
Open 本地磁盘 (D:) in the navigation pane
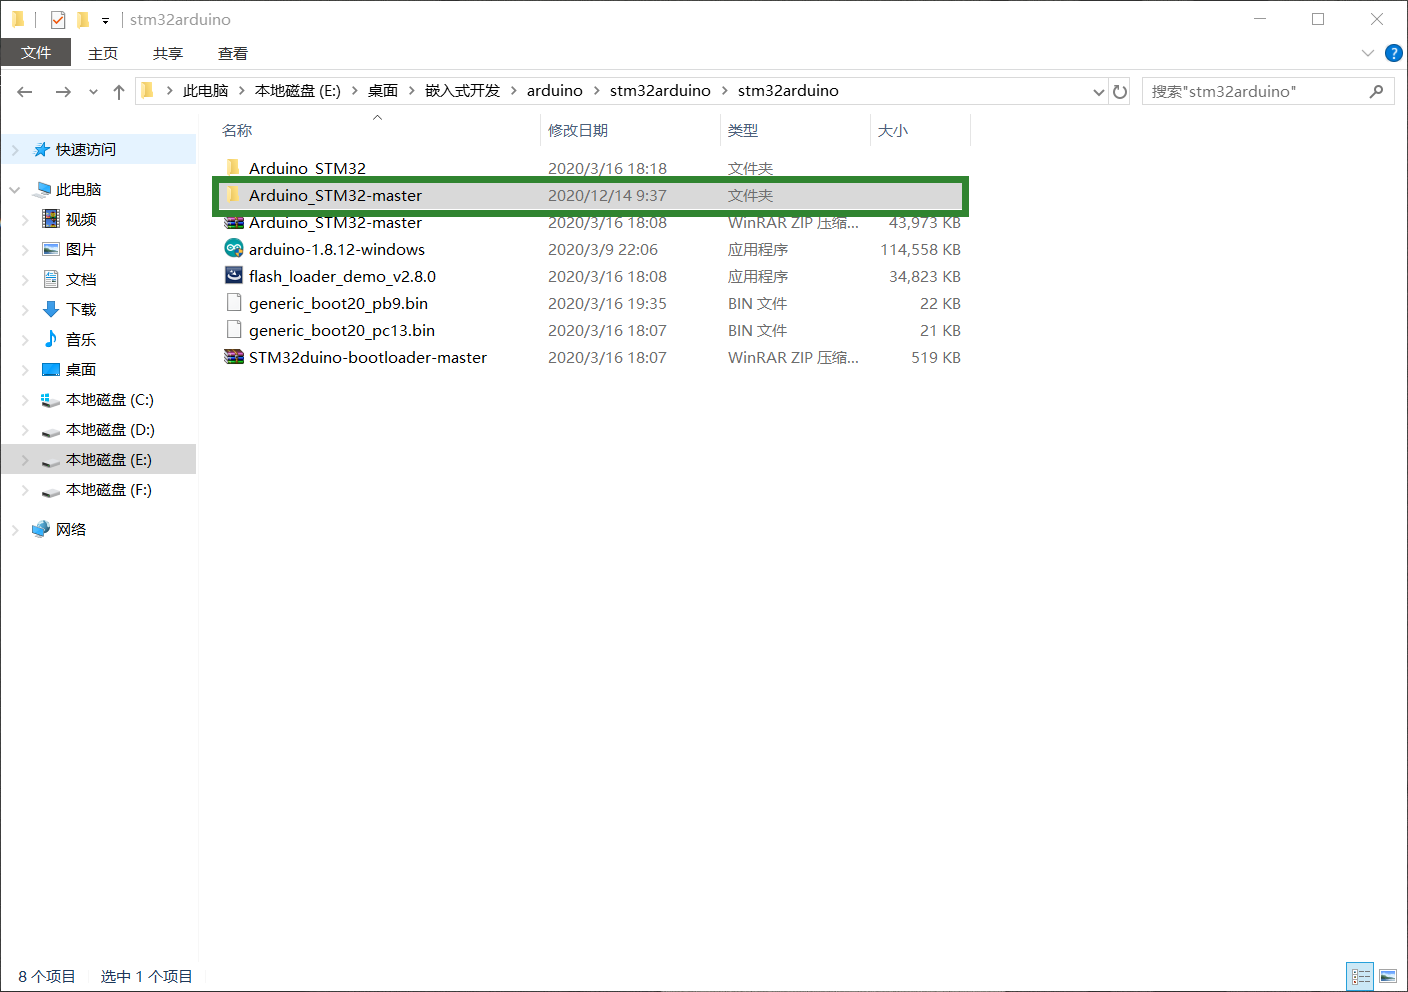[x=110, y=429]
